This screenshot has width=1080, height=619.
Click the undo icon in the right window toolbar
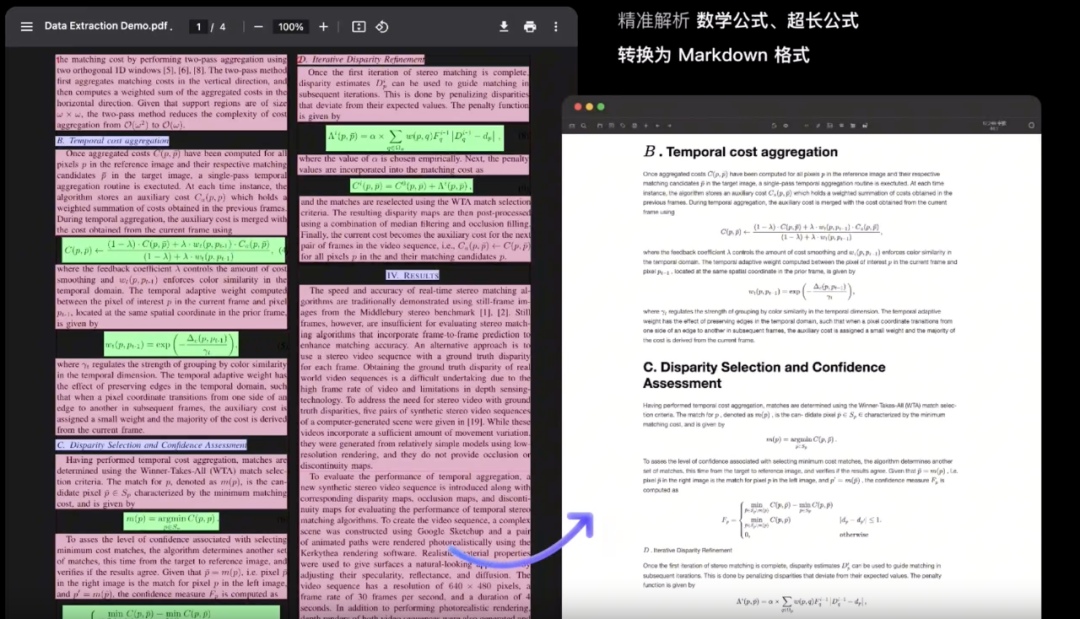point(774,125)
